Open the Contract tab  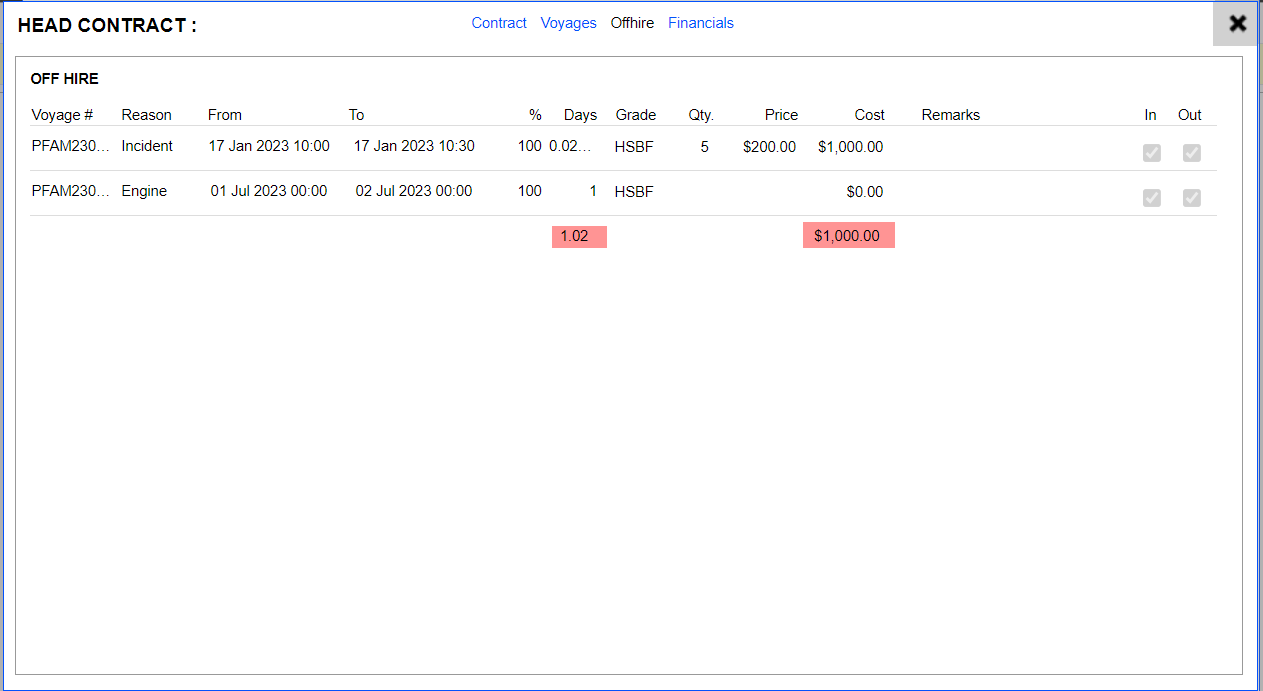click(499, 23)
